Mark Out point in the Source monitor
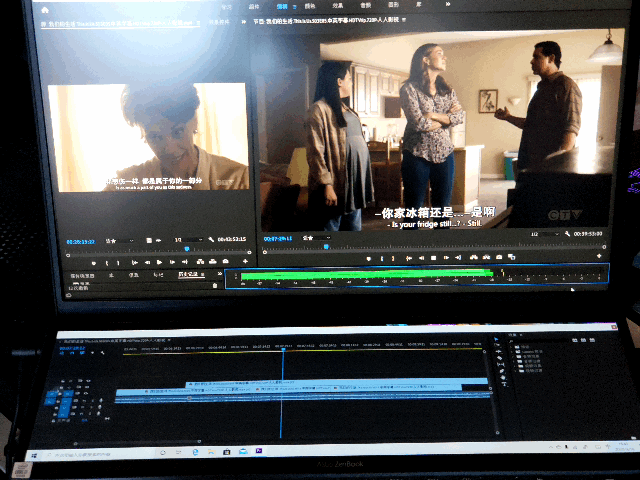 point(118,263)
